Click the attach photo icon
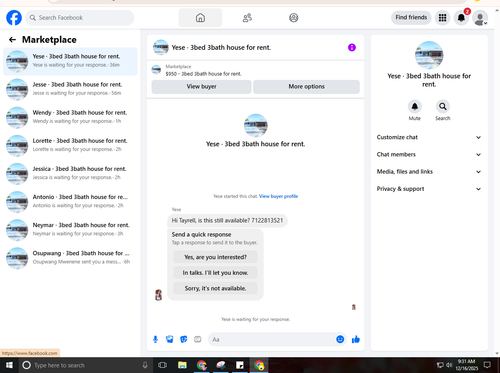The image size is (500, 373). click(170, 339)
